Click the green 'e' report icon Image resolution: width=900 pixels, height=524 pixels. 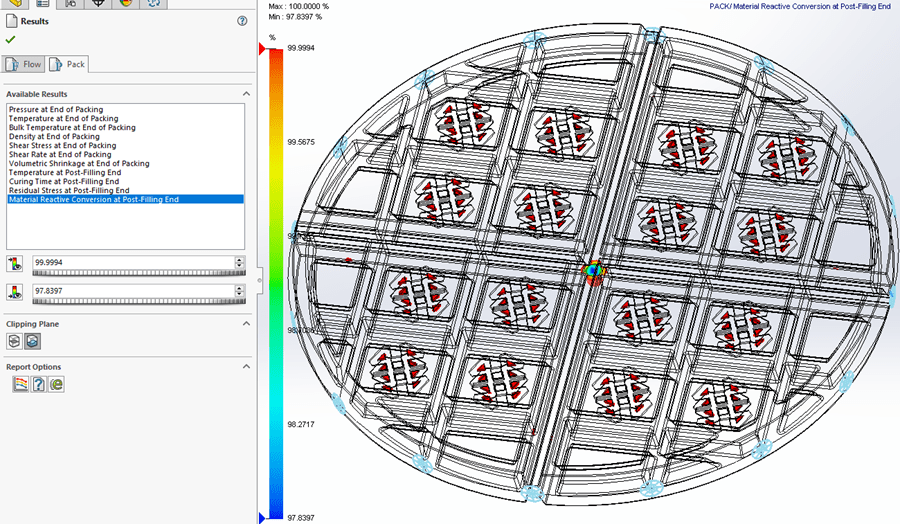tap(56, 384)
